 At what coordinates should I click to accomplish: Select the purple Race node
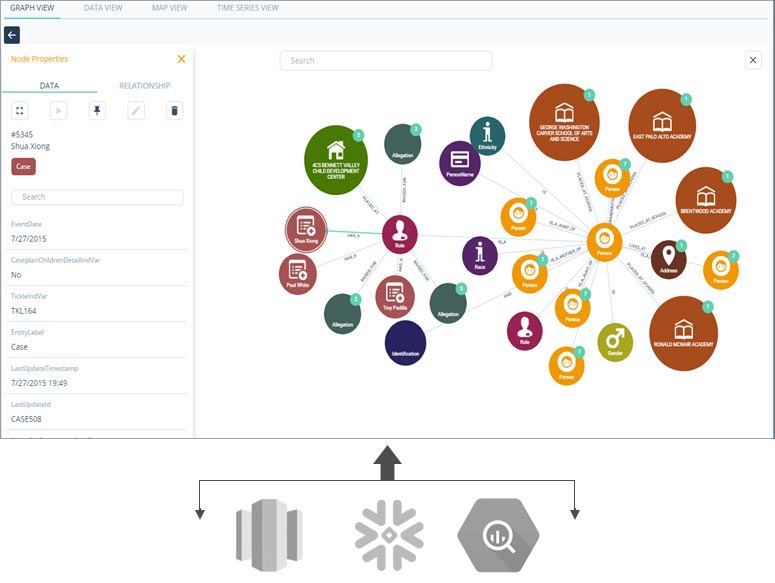[x=480, y=255]
